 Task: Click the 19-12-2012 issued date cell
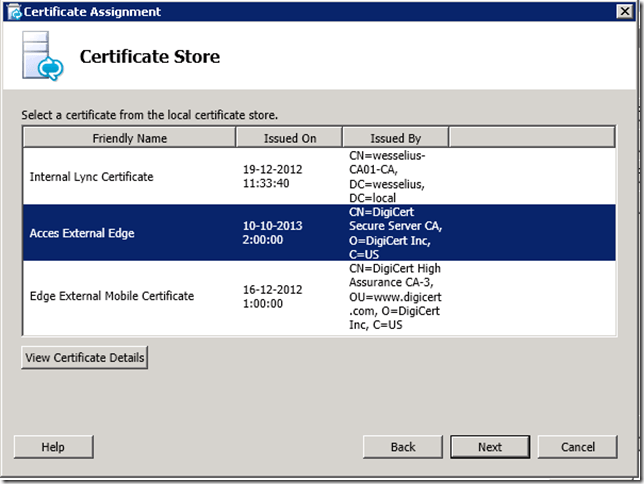tap(274, 177)
